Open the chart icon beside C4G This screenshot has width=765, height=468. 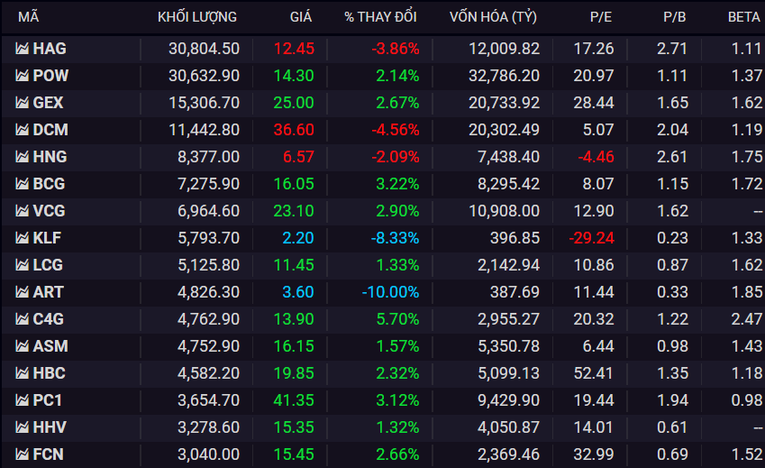point(22,319)
